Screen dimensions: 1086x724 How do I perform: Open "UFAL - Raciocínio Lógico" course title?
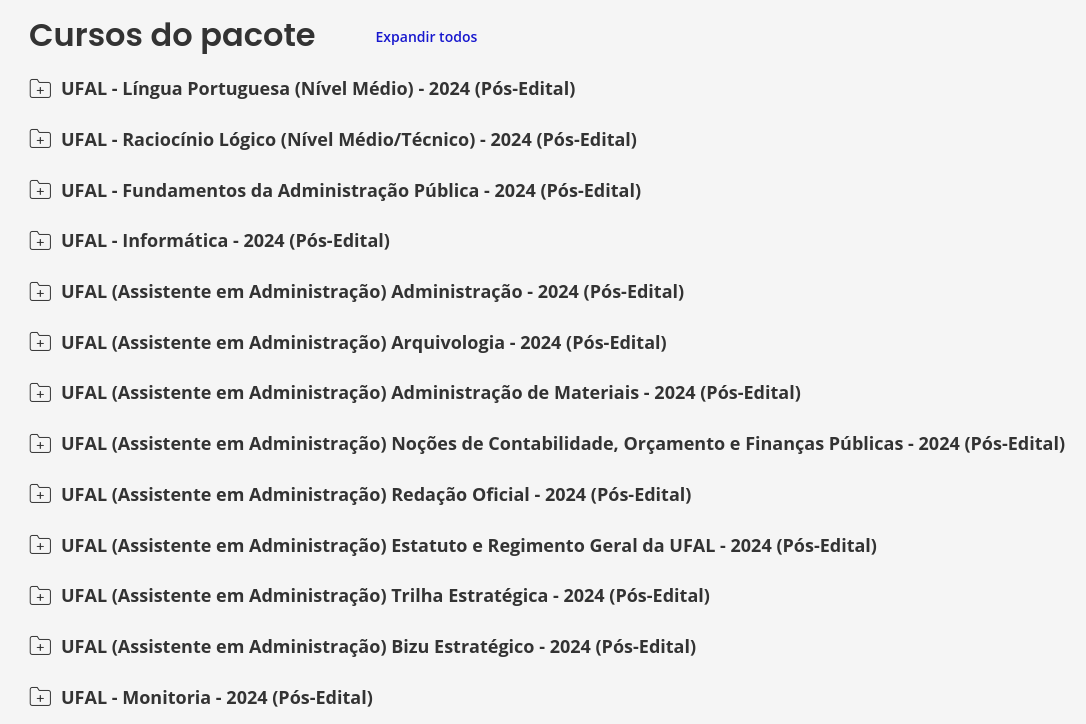pos(349,139)
